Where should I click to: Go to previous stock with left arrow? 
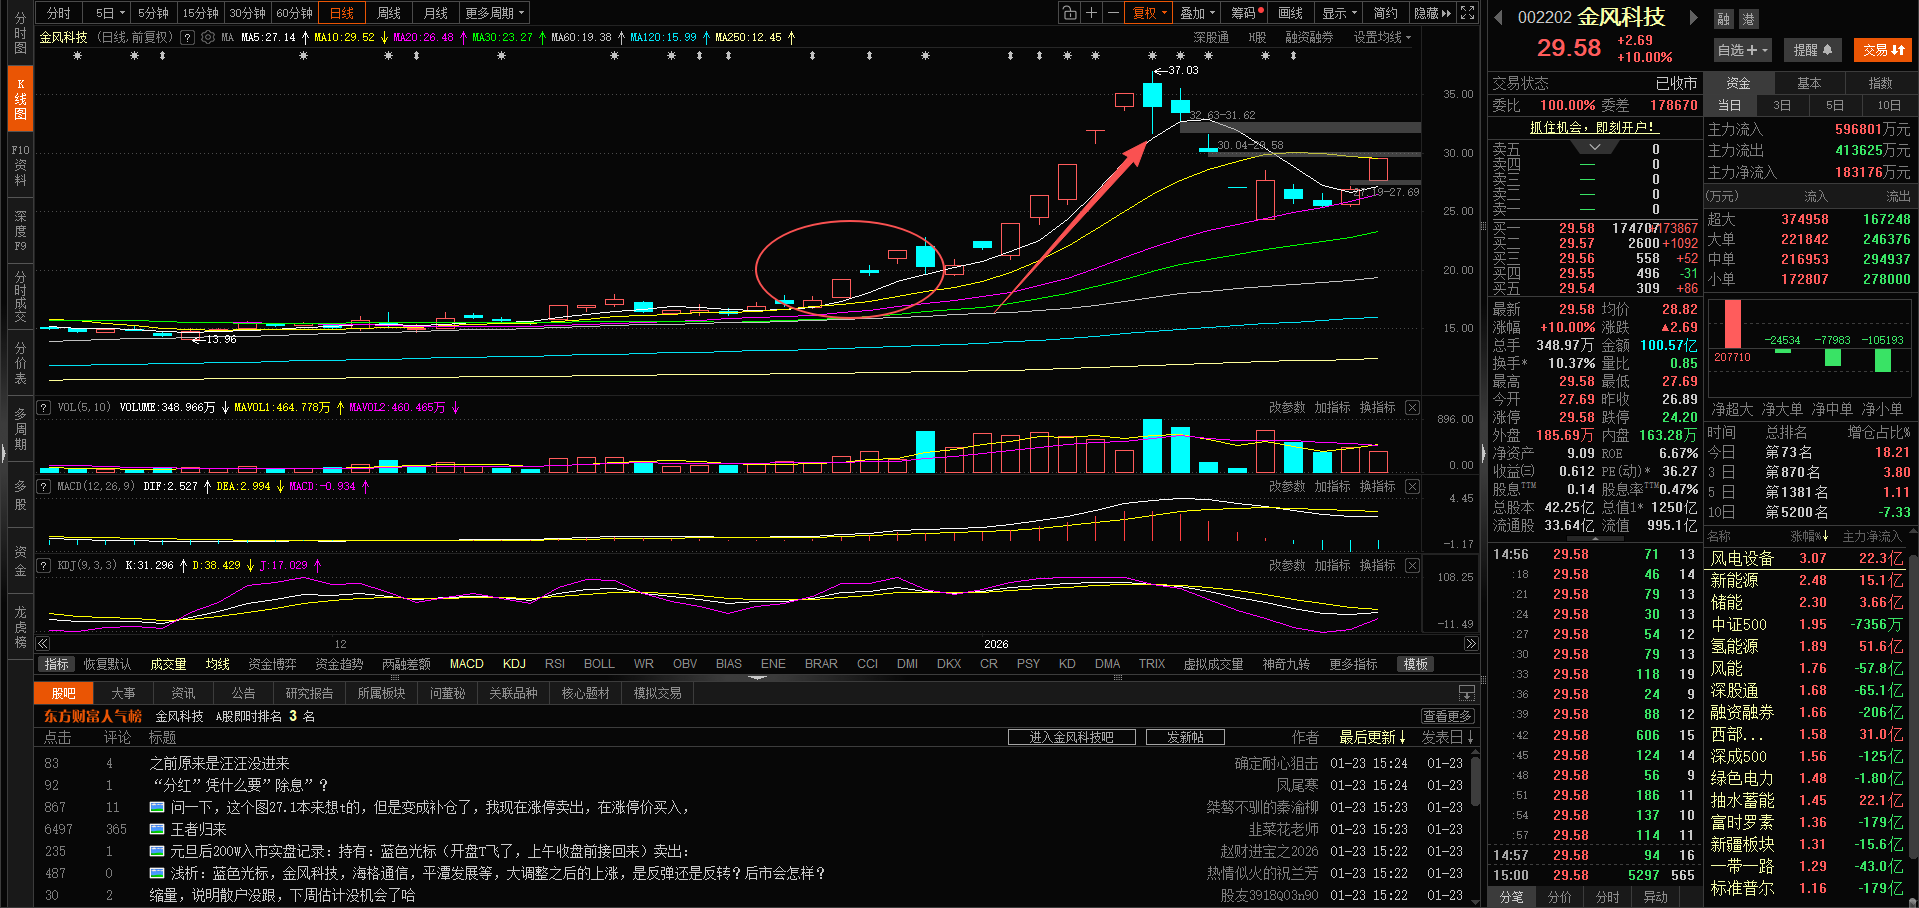point(1498,17)
